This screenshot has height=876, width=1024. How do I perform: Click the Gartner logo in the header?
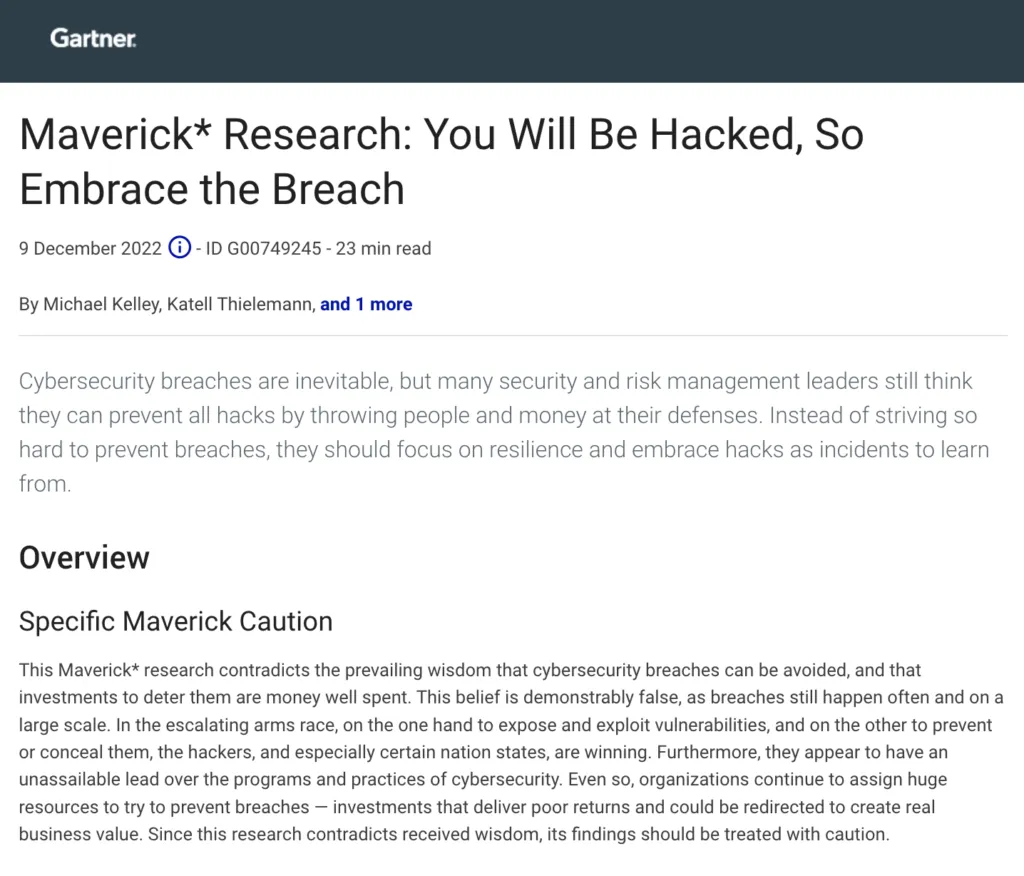coord(93,39)
